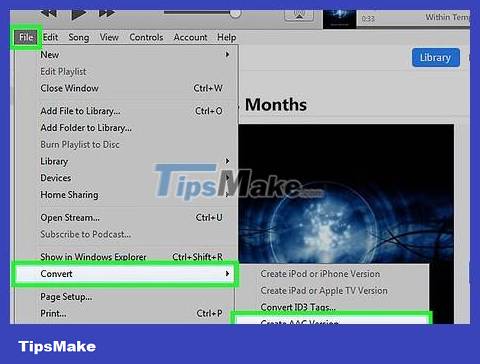Open the Help menu
The height and width of the screenshot is (364, 480).
[226, 37]
